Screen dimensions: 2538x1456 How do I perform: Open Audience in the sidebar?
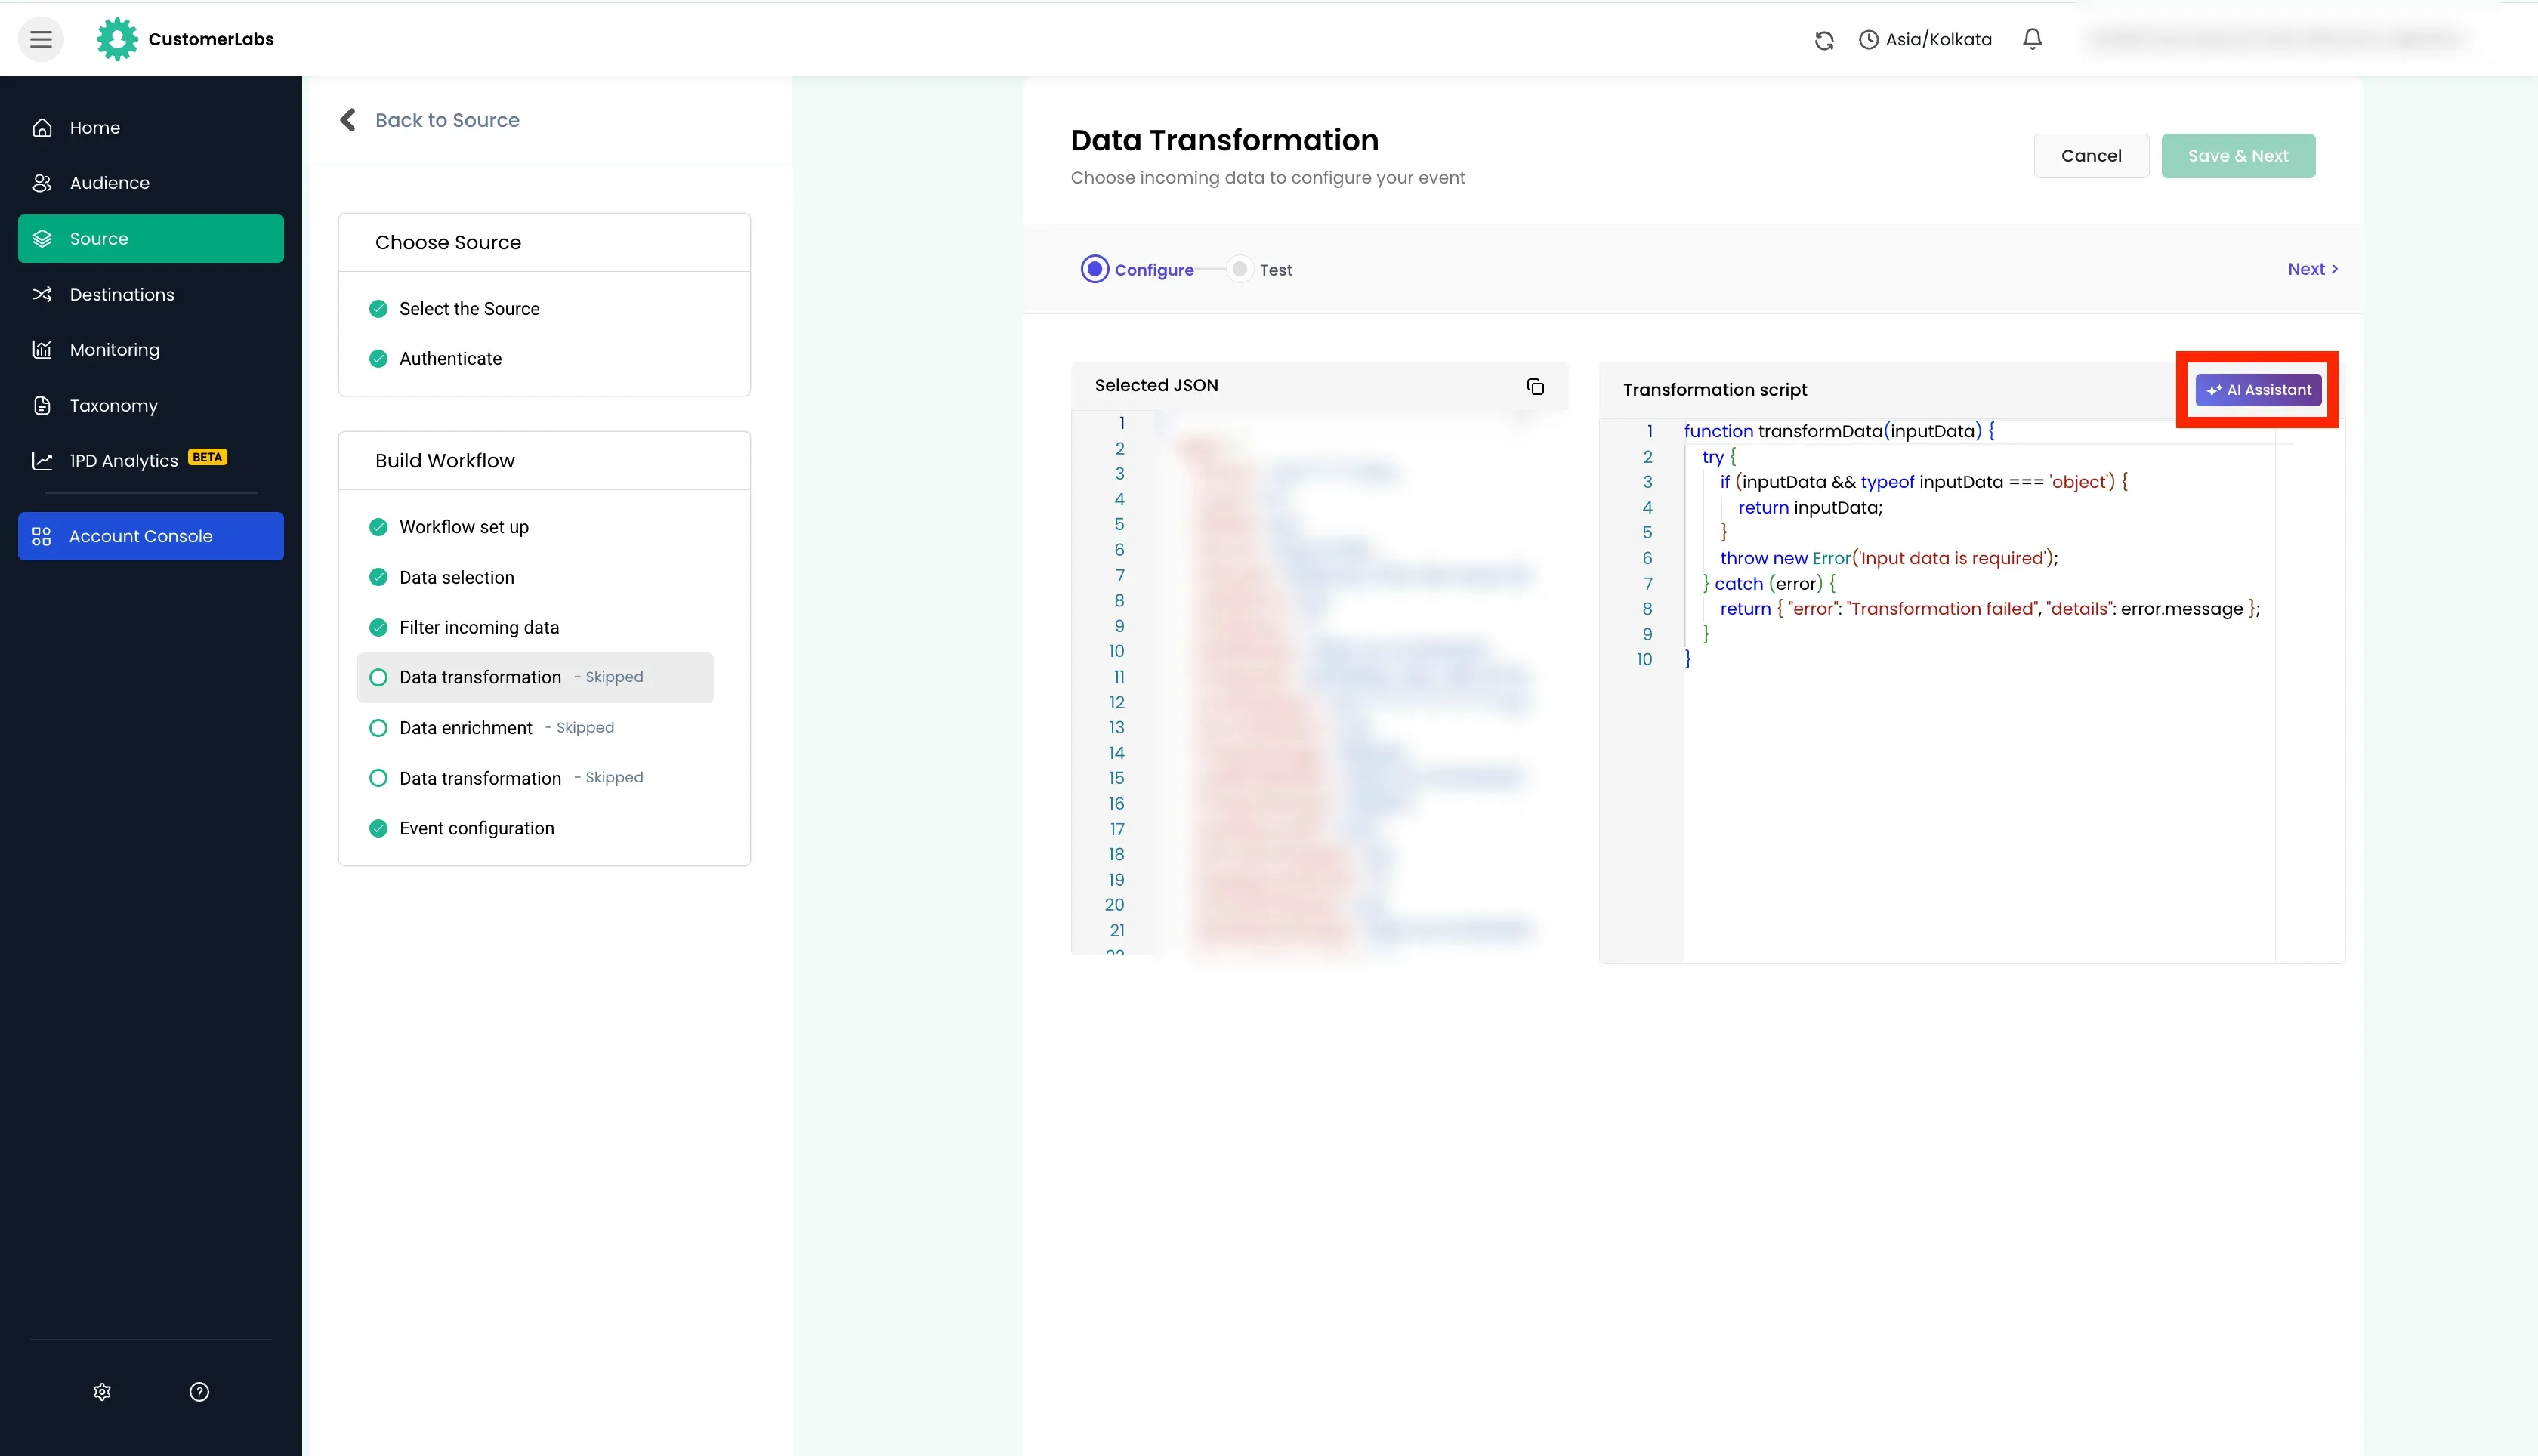[151, 183]
